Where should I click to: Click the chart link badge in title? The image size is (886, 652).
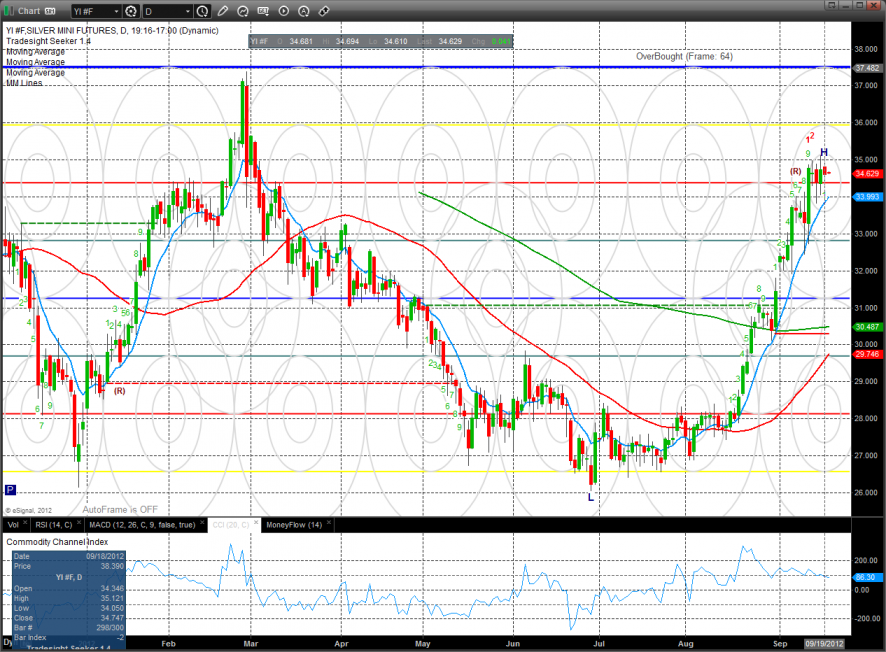[x=49, y=11]
